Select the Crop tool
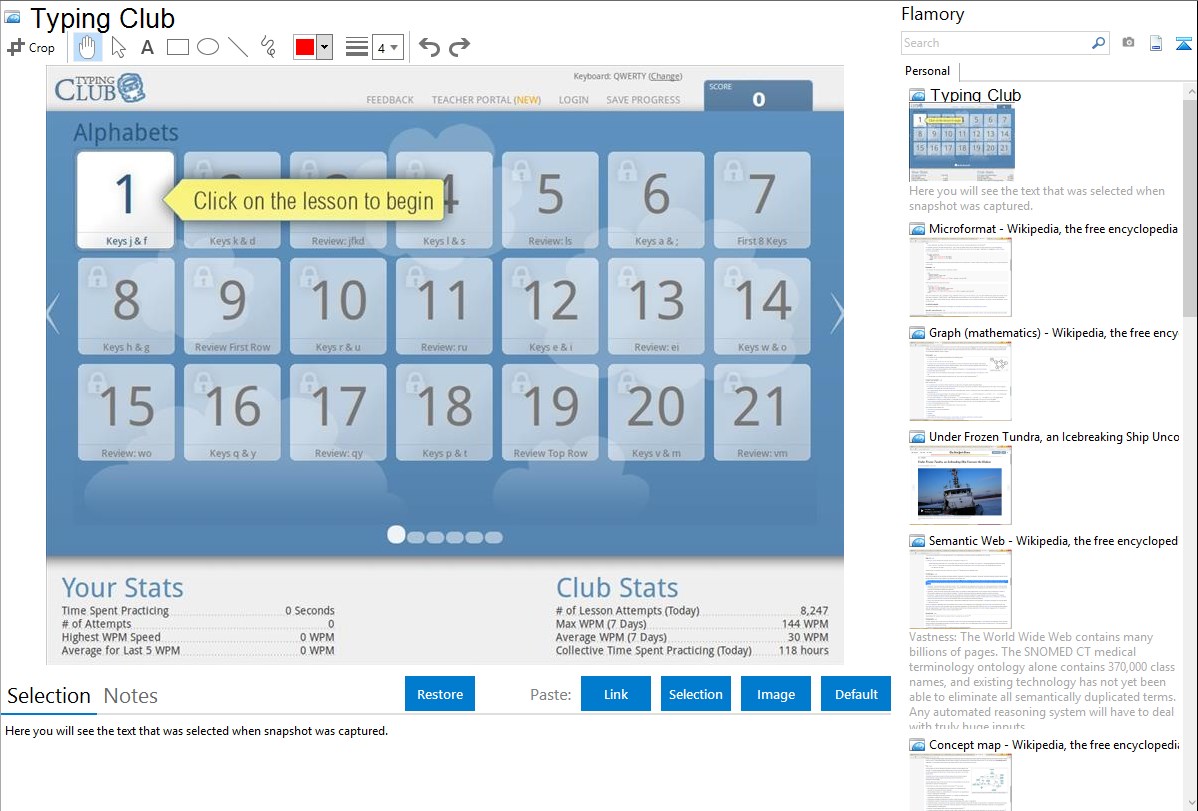1198x811 pixels. click(31, 47)
